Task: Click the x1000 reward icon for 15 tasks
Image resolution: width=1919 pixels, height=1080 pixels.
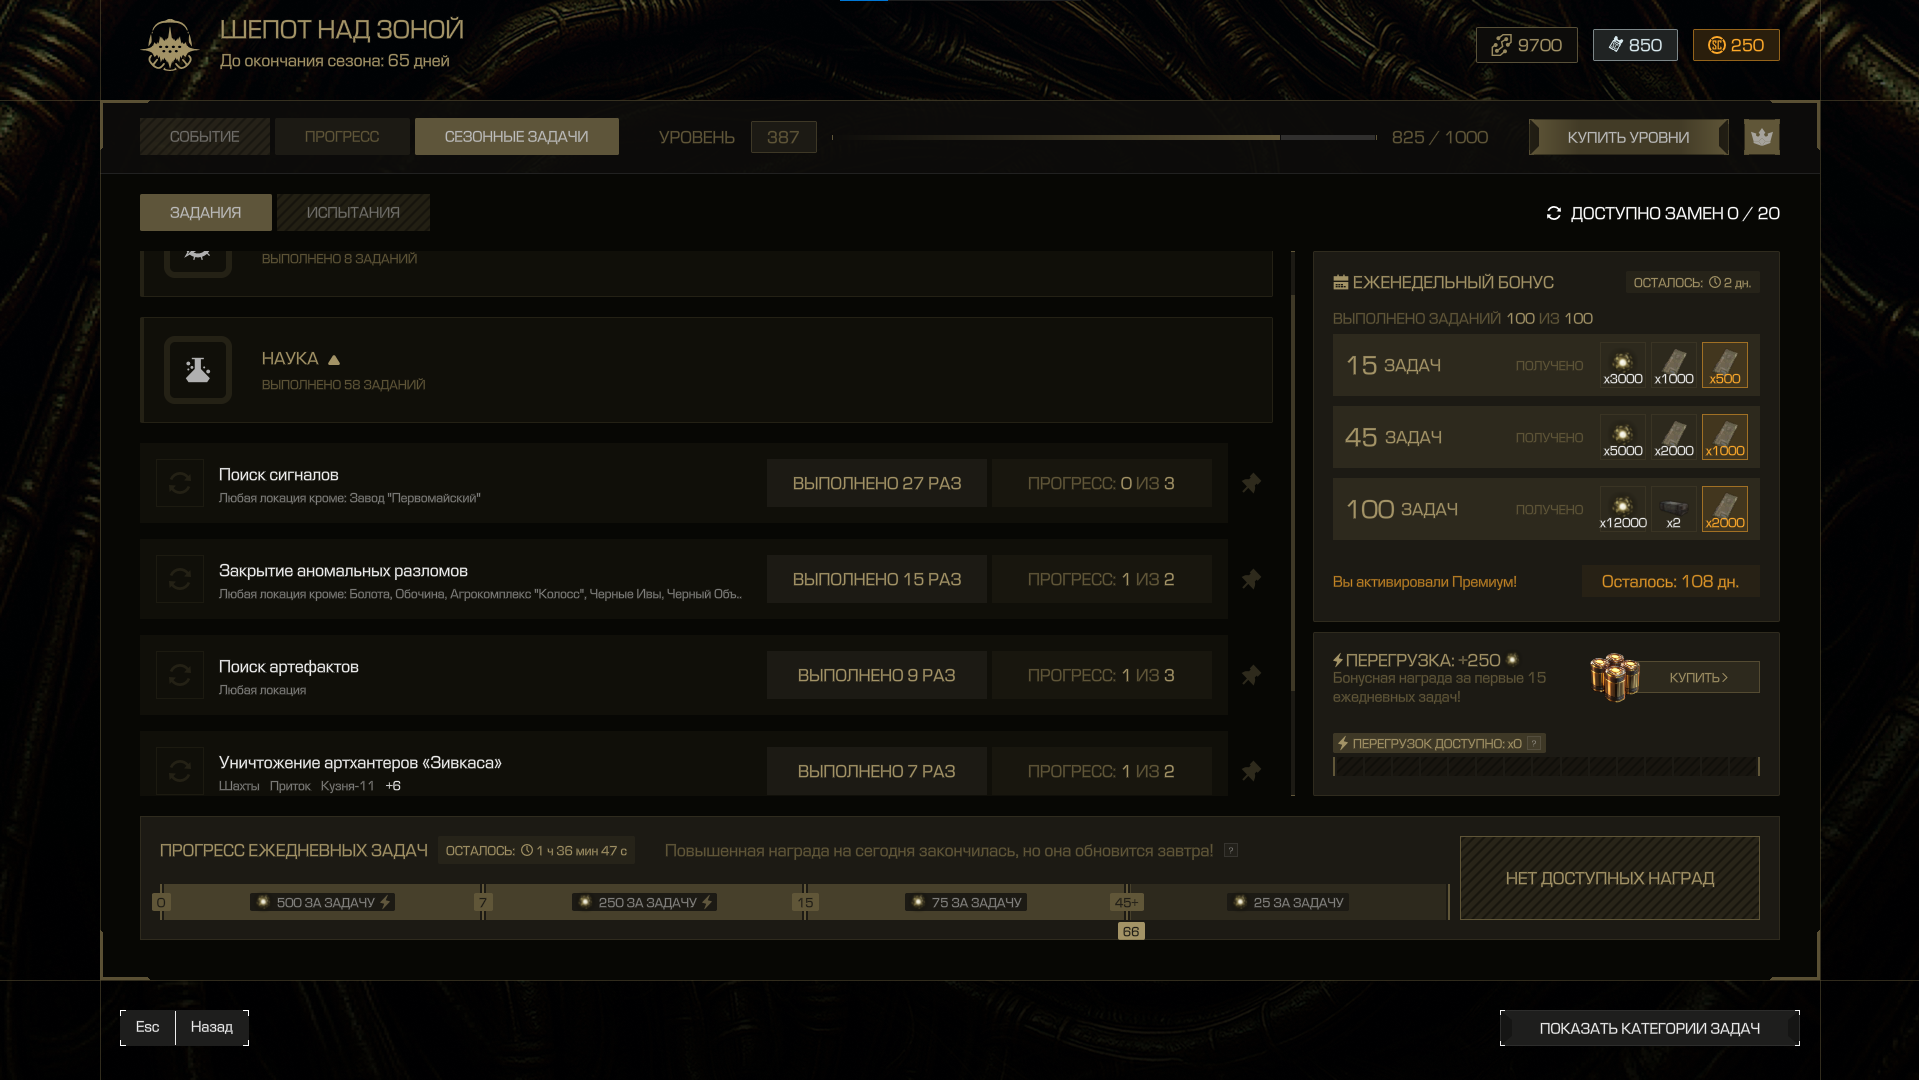Action: (x=1673, y=365)
